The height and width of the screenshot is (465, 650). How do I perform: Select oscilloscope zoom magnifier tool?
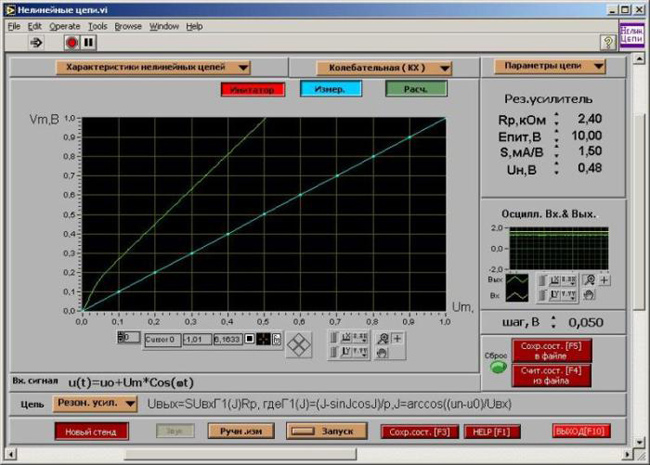pos(589,281)
